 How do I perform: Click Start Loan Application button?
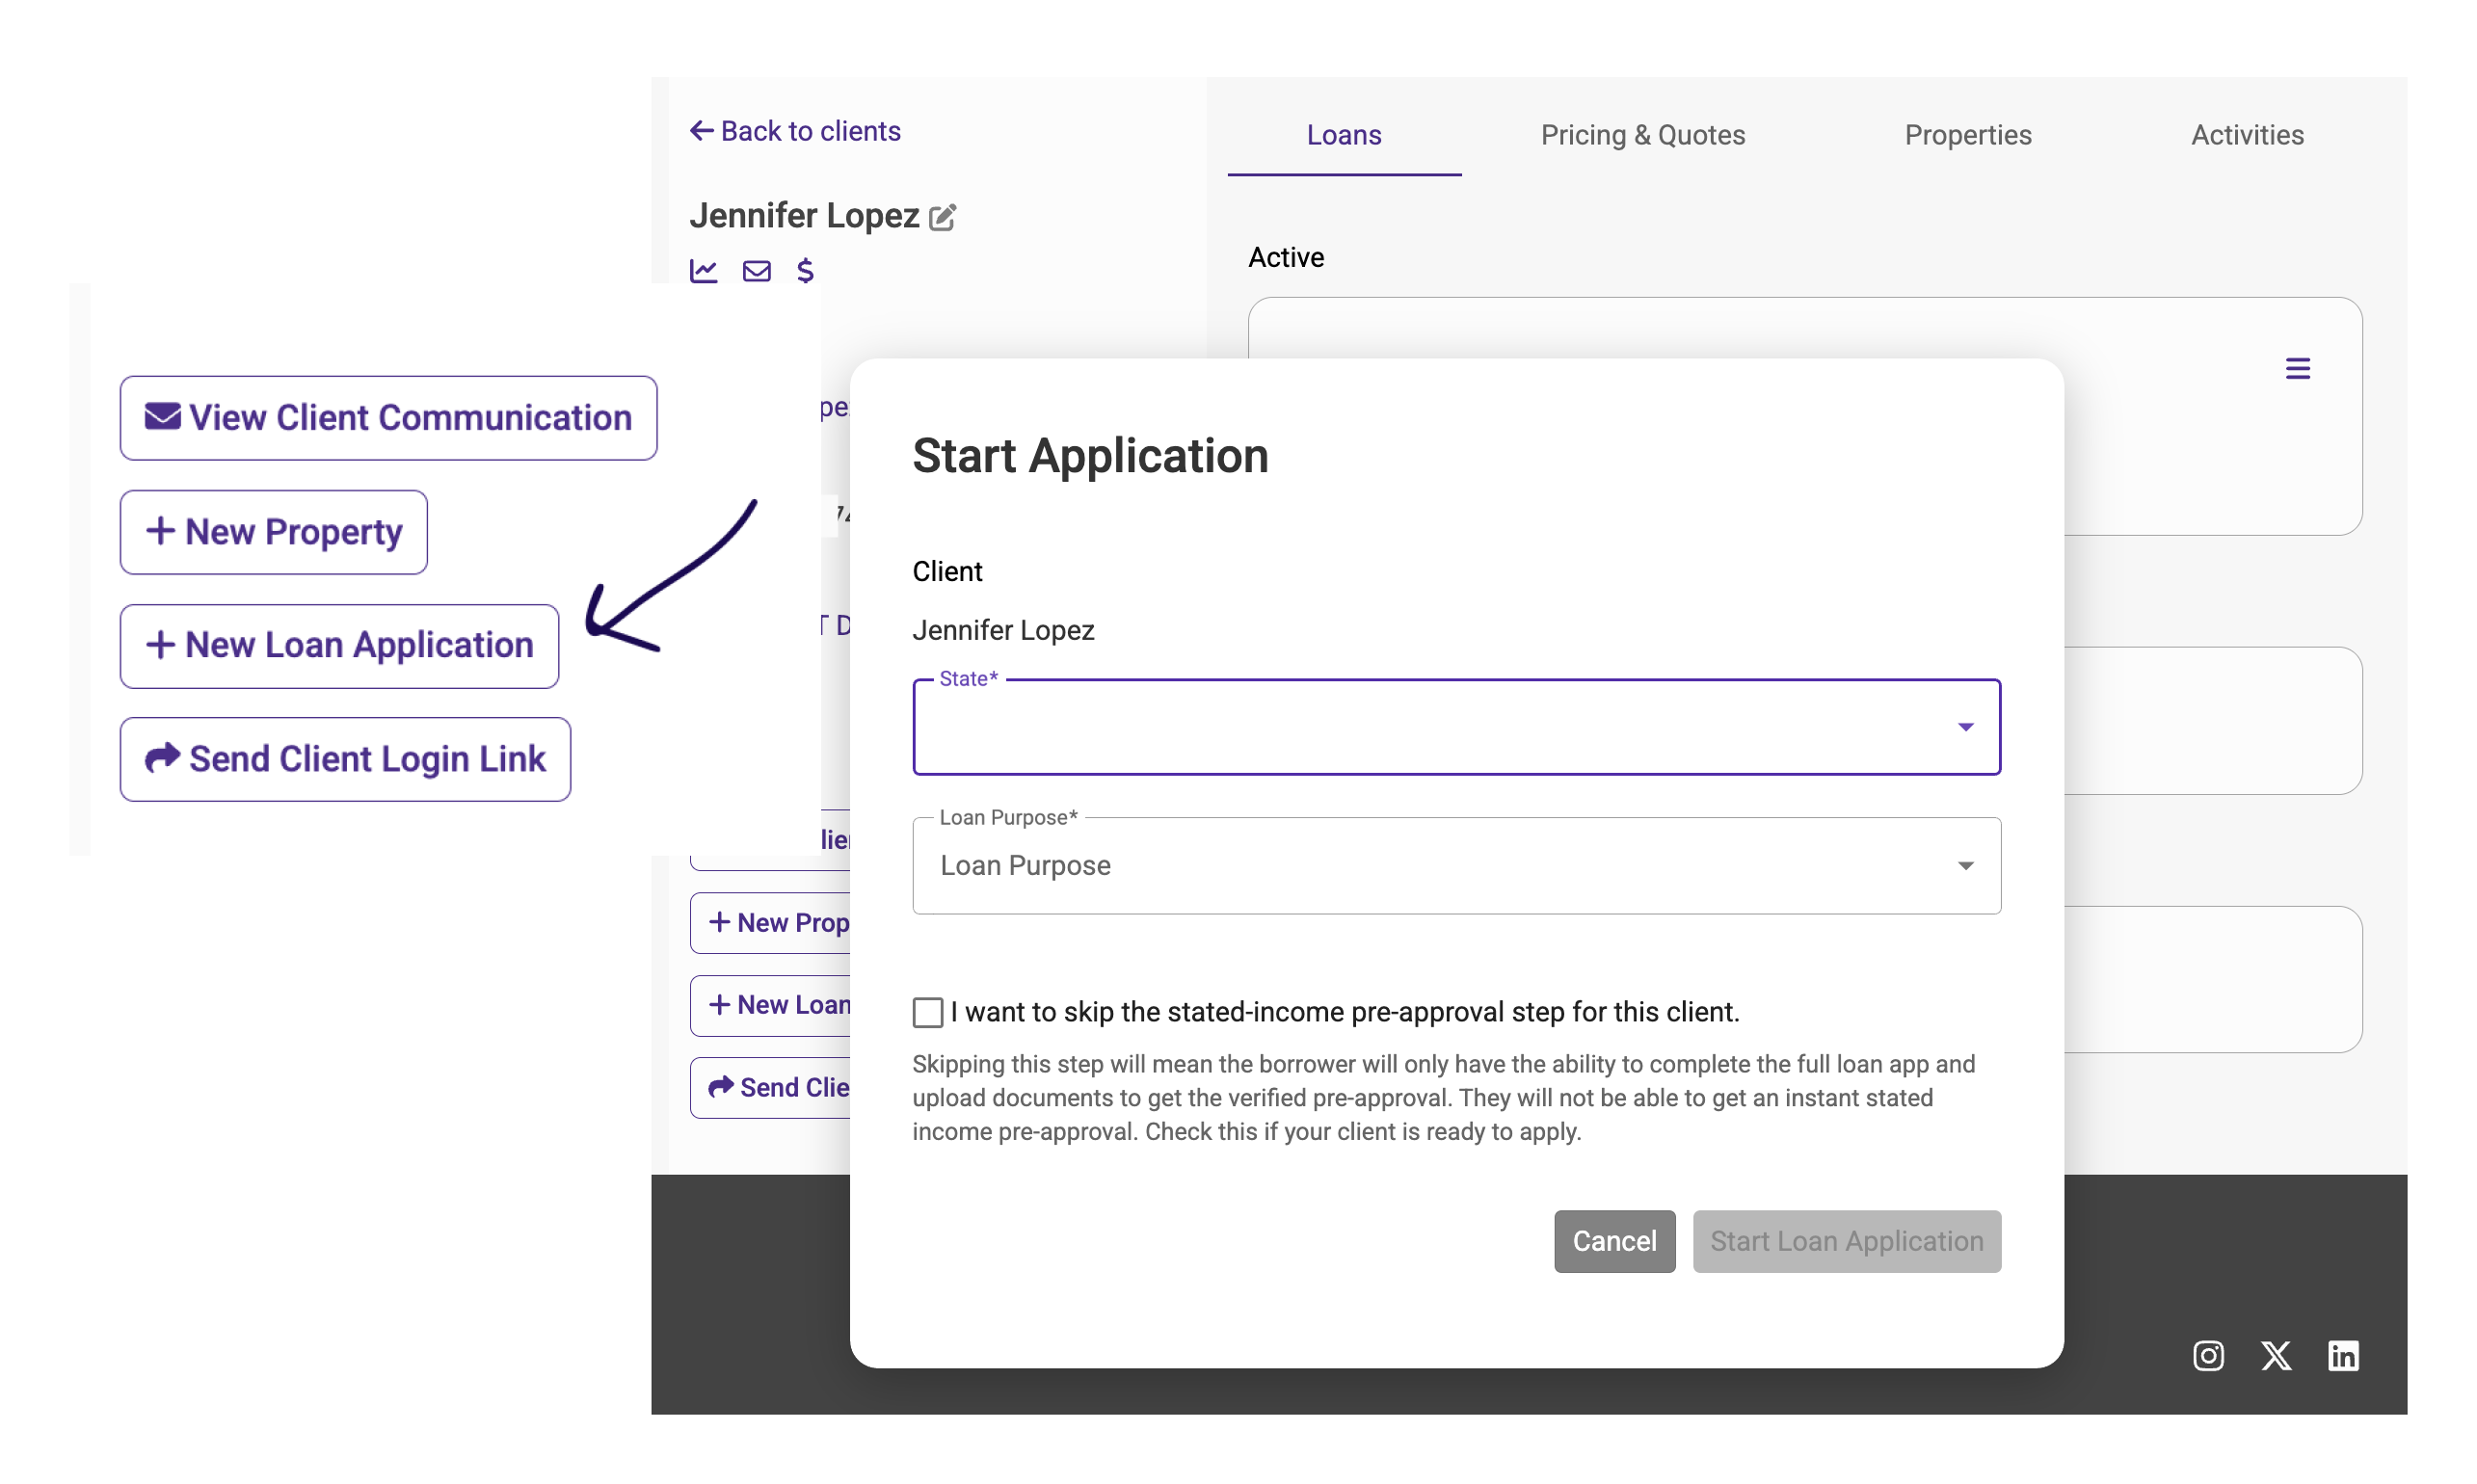(1846, 1241)
